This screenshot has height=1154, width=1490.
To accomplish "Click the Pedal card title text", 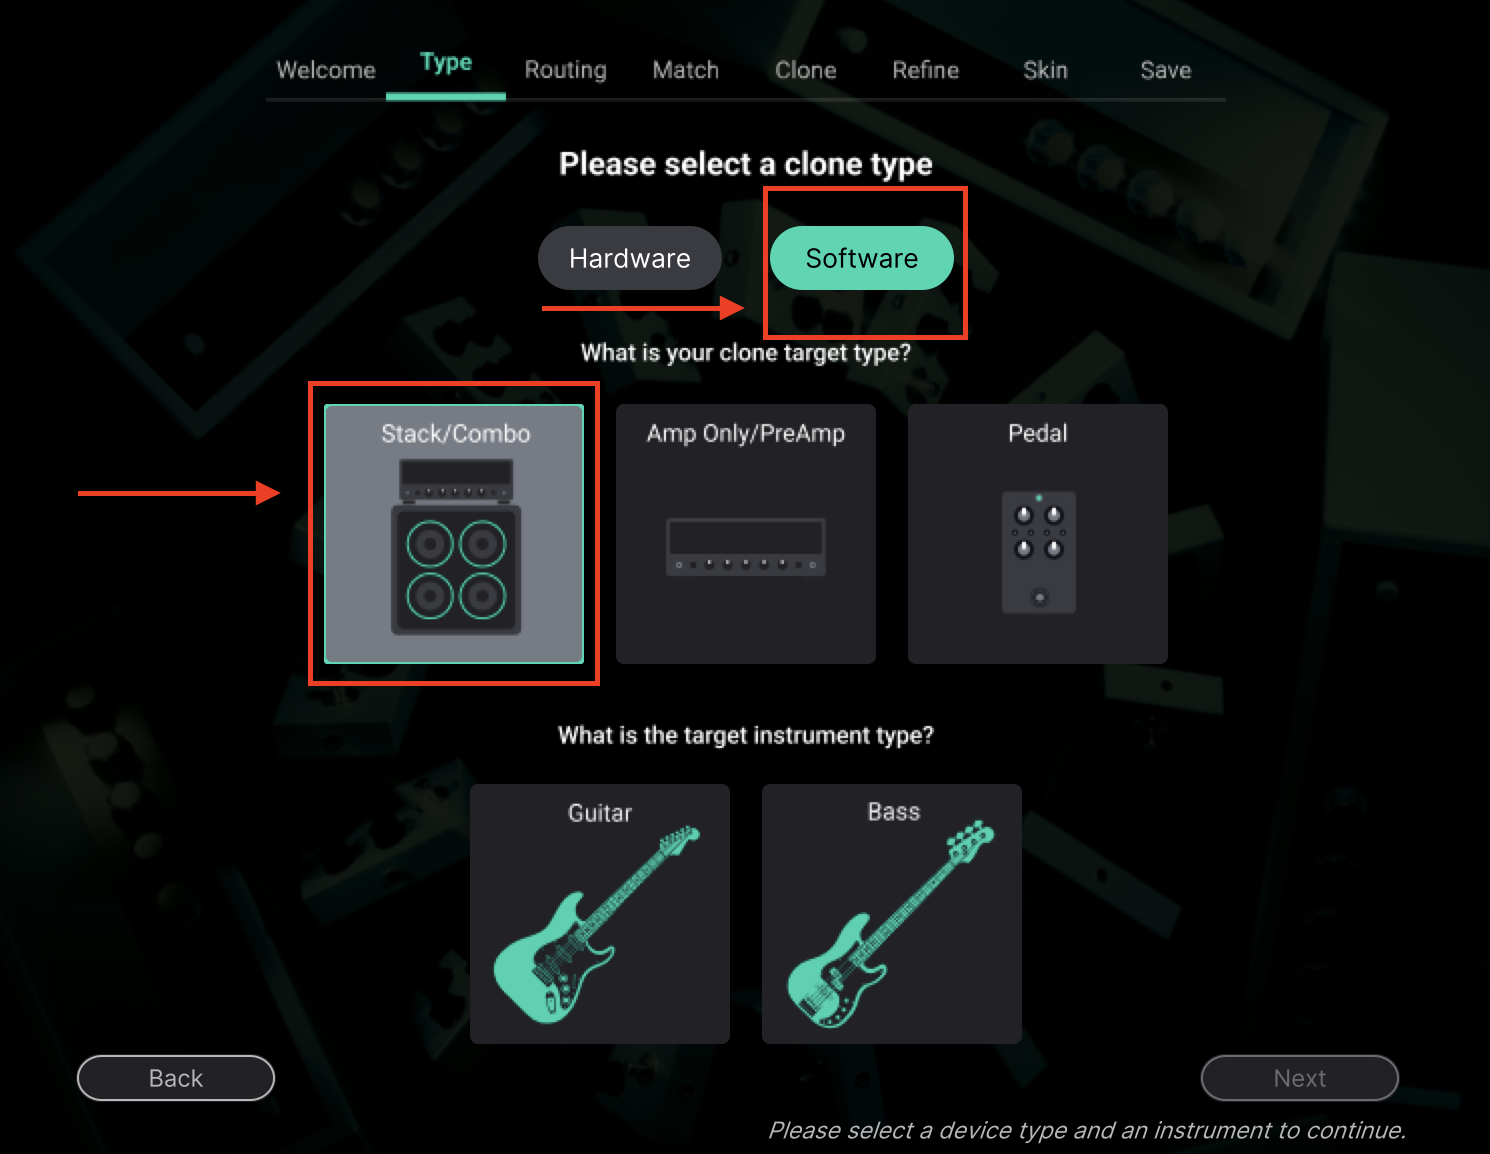I will [1038, 433].
